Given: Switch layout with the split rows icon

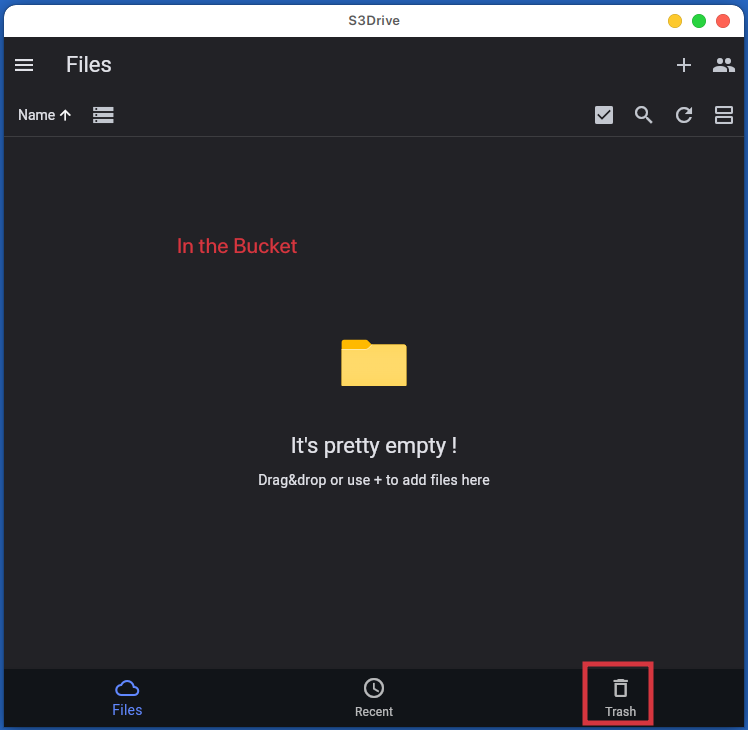Looking at the screenshot, I should tap(723, 115).
